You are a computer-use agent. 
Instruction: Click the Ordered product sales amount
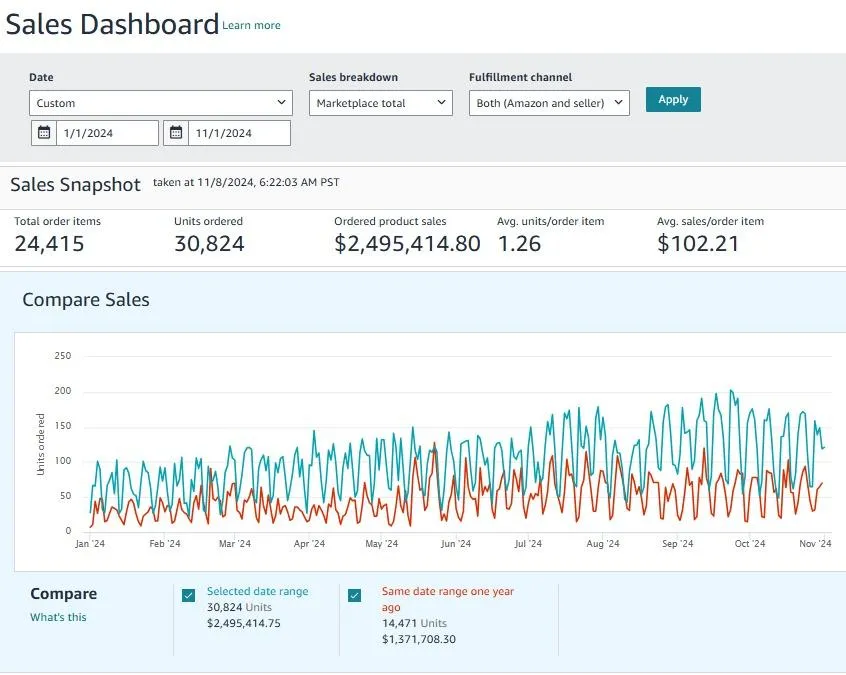click(x=407, y=244)
